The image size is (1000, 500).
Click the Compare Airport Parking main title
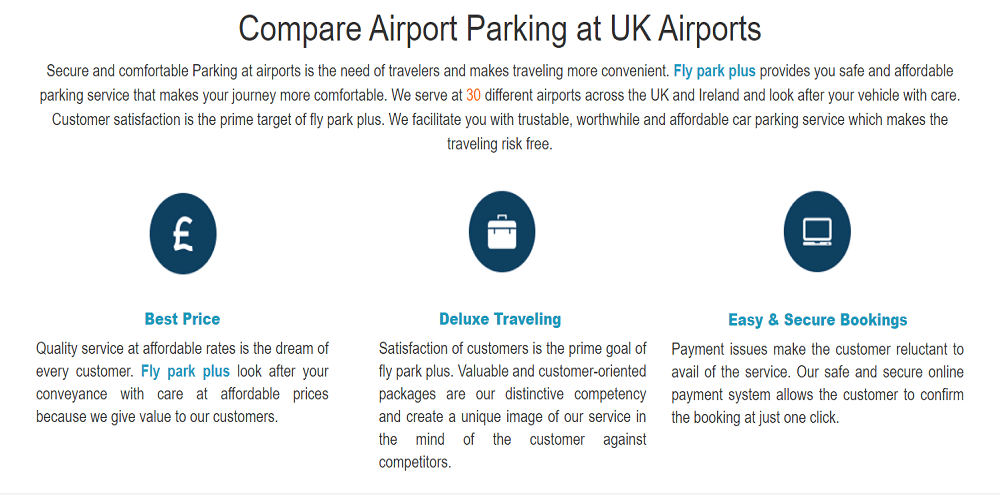coord(500,28)
